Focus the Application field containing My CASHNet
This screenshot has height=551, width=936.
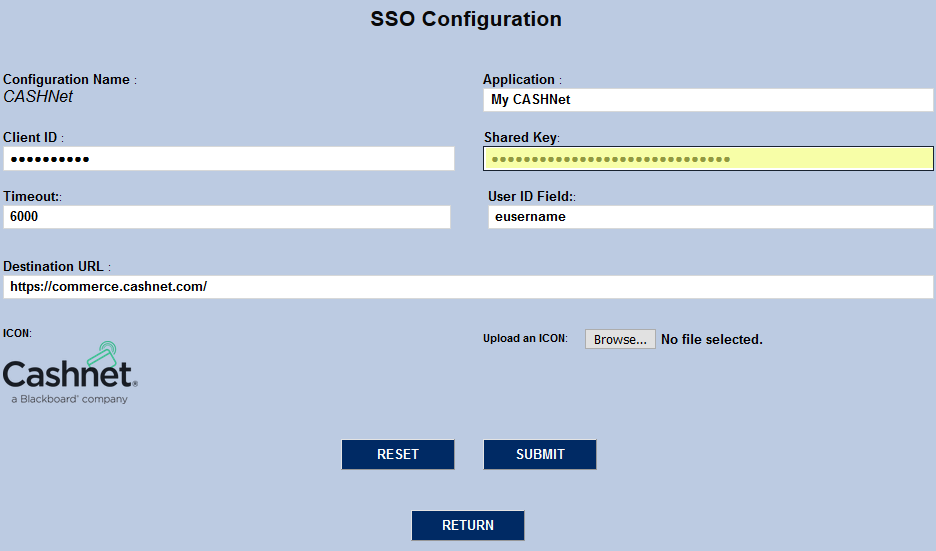[x=708, y=100]
